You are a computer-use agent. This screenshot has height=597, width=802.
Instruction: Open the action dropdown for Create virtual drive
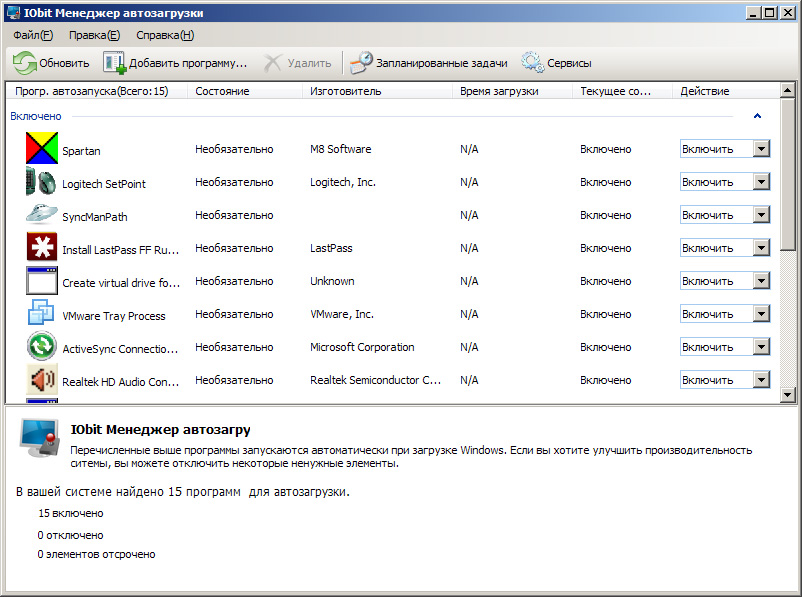coord(761,281)
